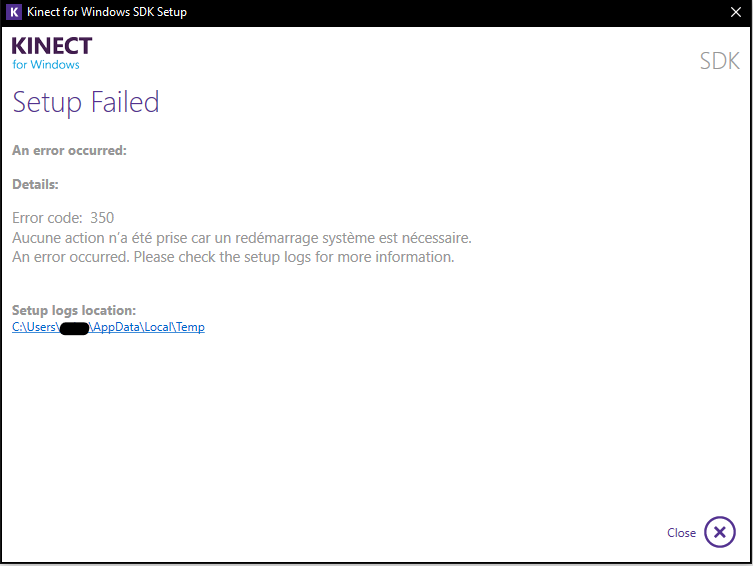Image resolution: width=753 pixels, height=566 pixels.
Task: Click the purple K icon in title bar
Action: [x=13, y=12]
